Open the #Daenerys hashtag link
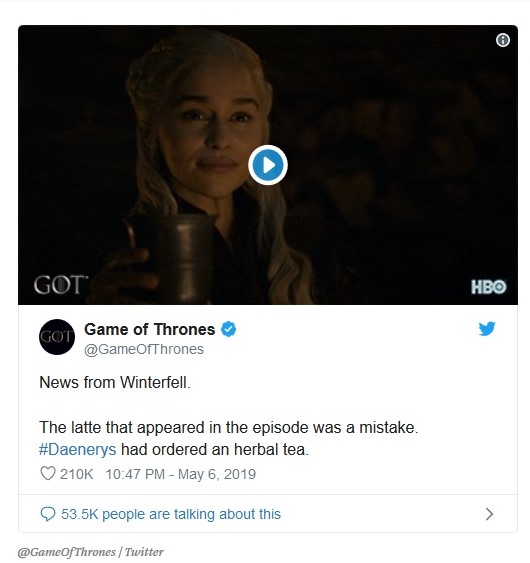Viewport: 530px width, 563px height. (77, 450)
